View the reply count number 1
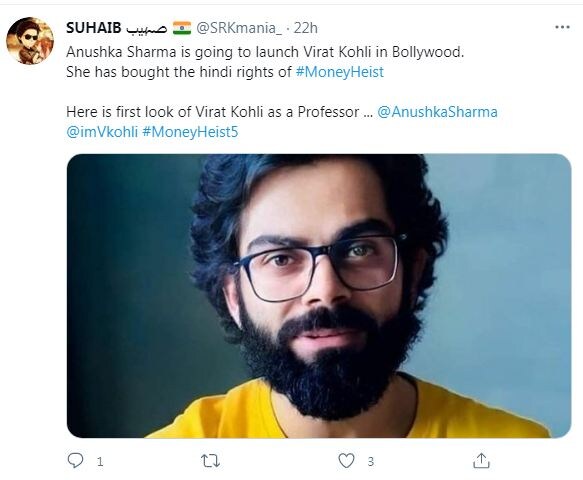 pyautogui.click(x=100, y=462)
